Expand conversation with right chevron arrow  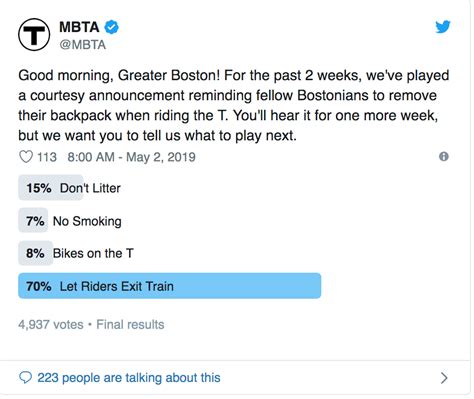[444, 378]
